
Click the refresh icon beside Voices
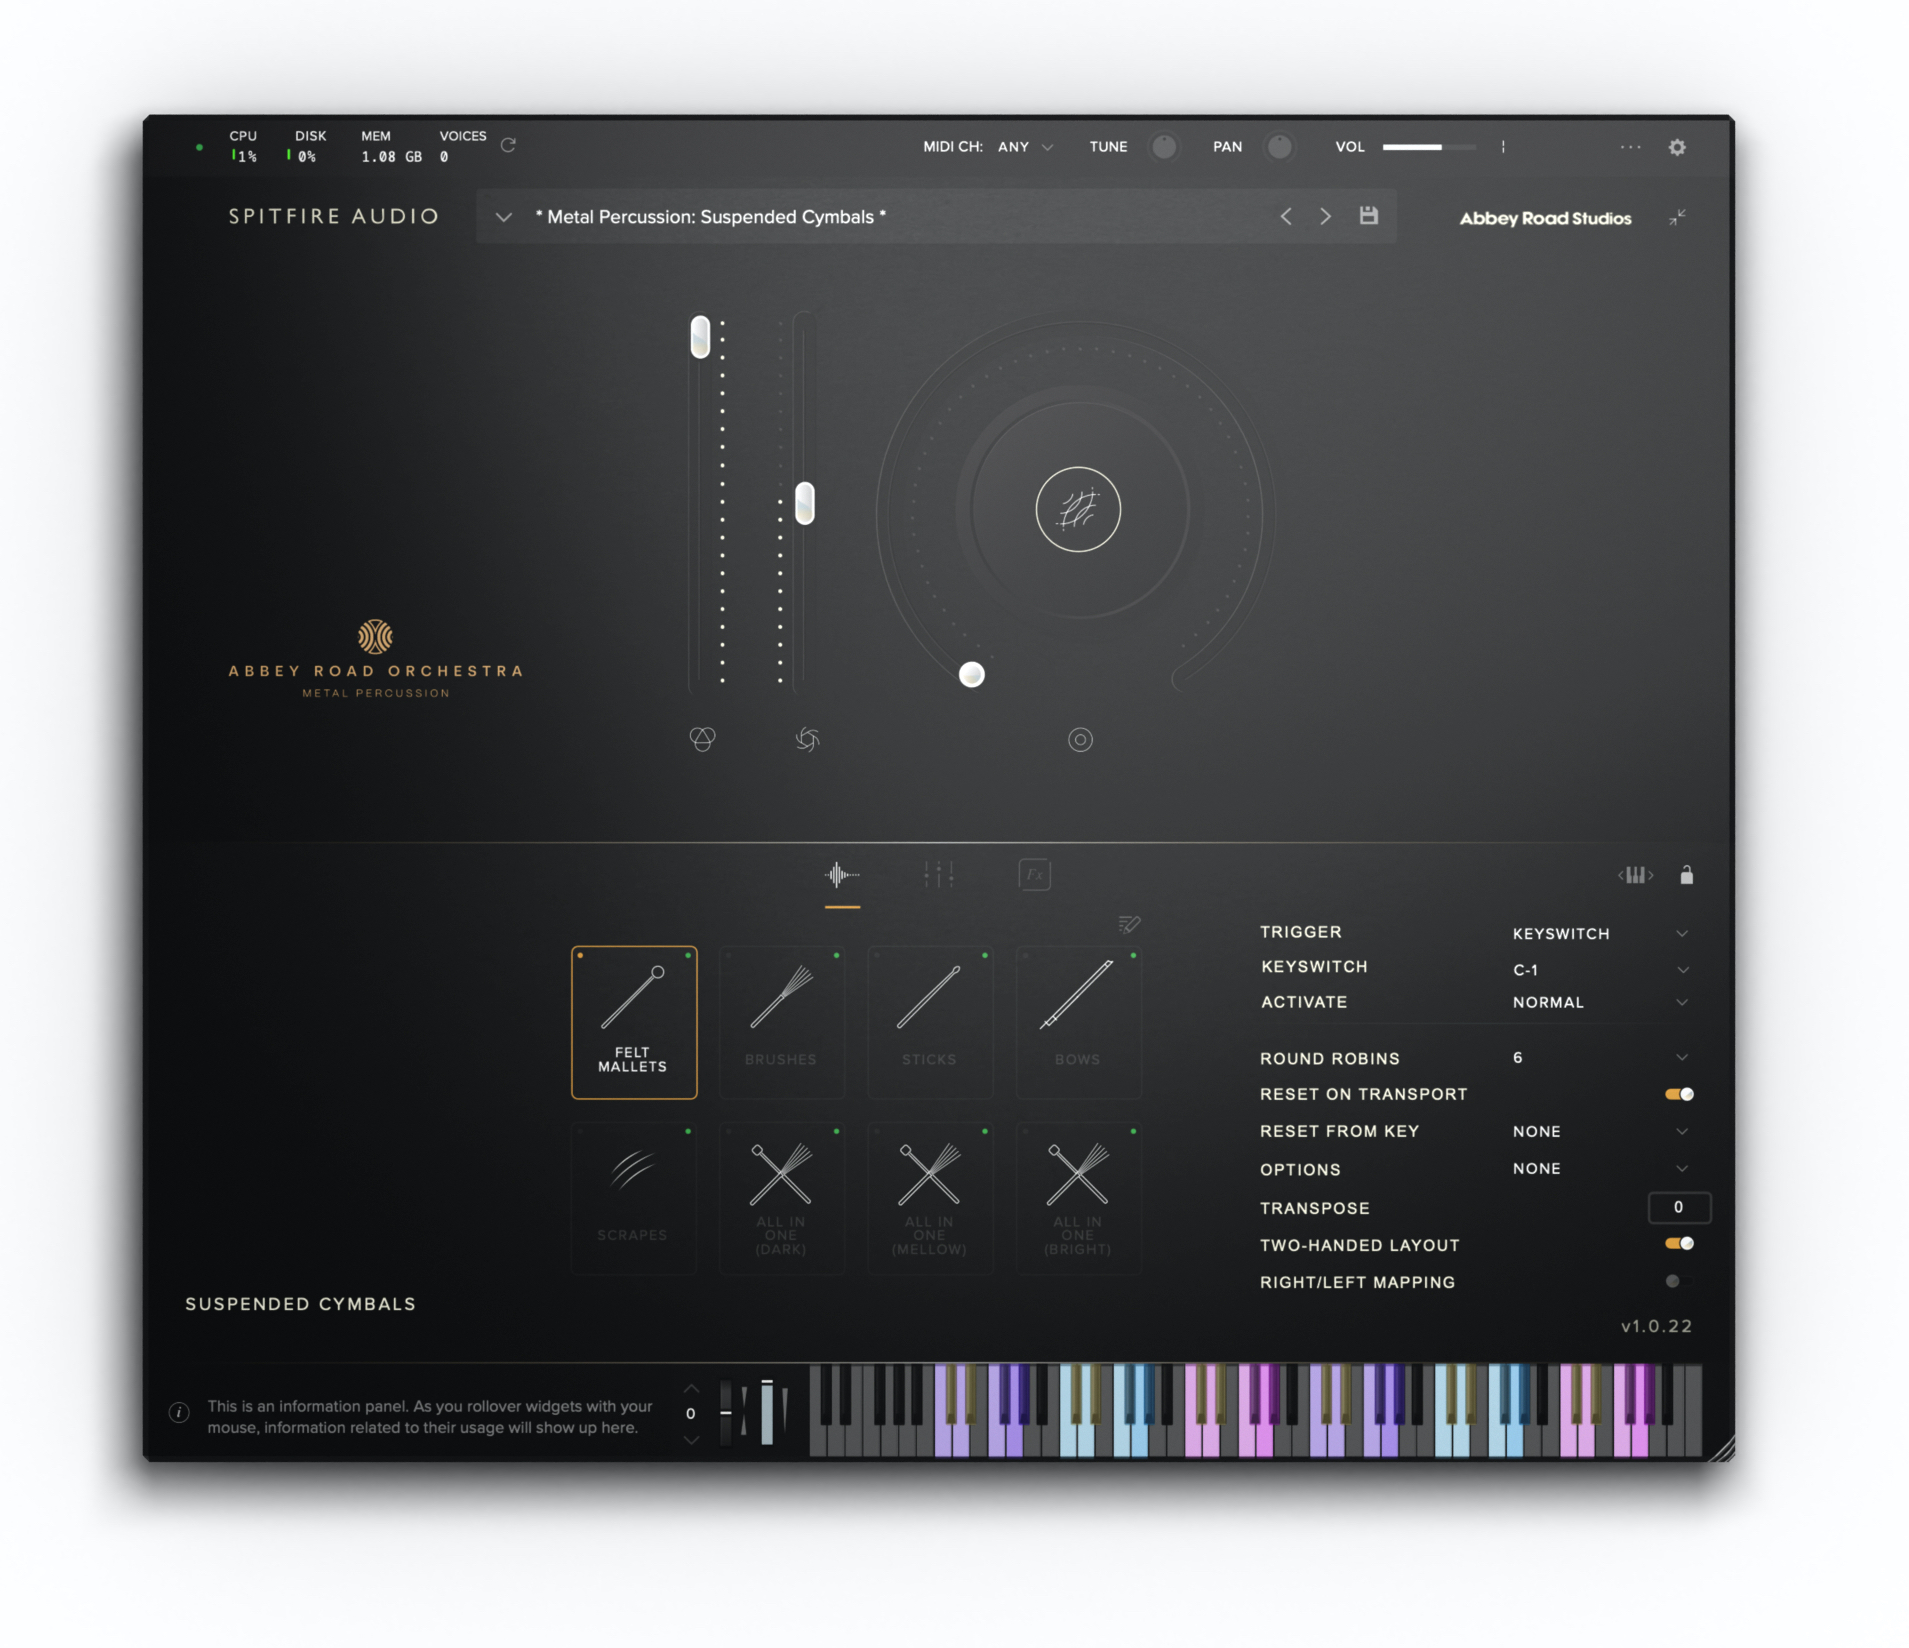click(x=508, y=145)
